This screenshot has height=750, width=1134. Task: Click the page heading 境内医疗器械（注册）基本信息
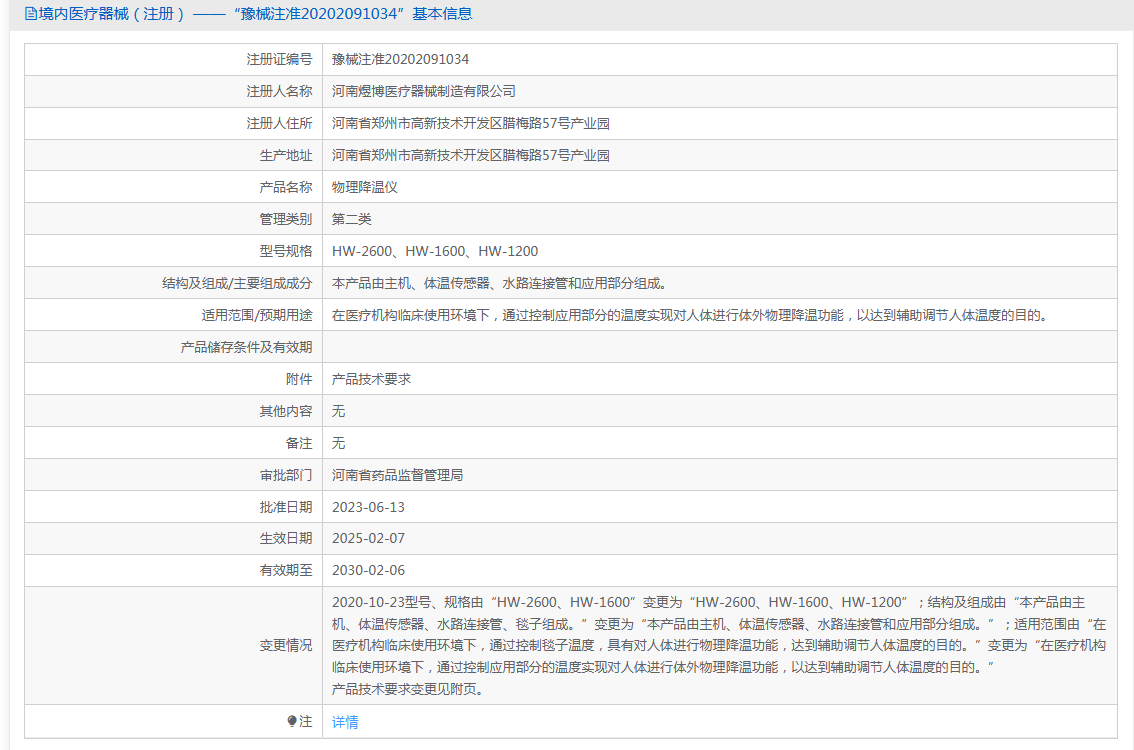248,14
